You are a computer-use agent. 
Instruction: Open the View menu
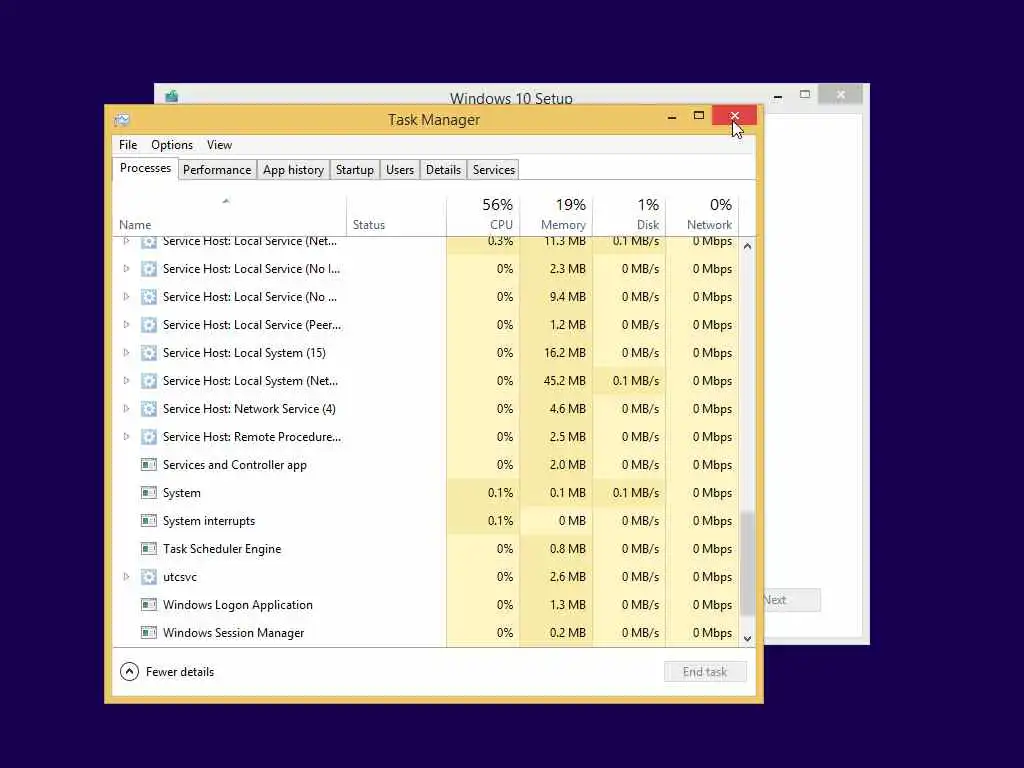click(x=219, y=145)
